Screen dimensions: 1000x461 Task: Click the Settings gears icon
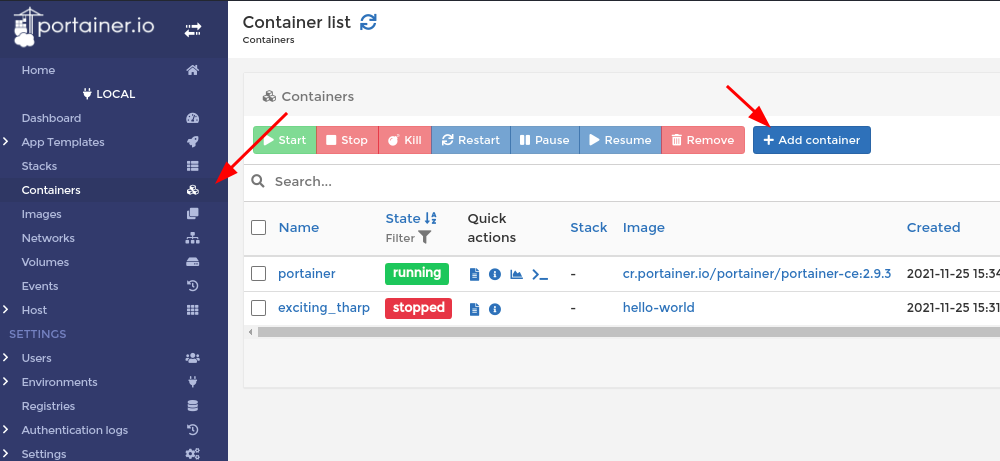pos(193,454)
